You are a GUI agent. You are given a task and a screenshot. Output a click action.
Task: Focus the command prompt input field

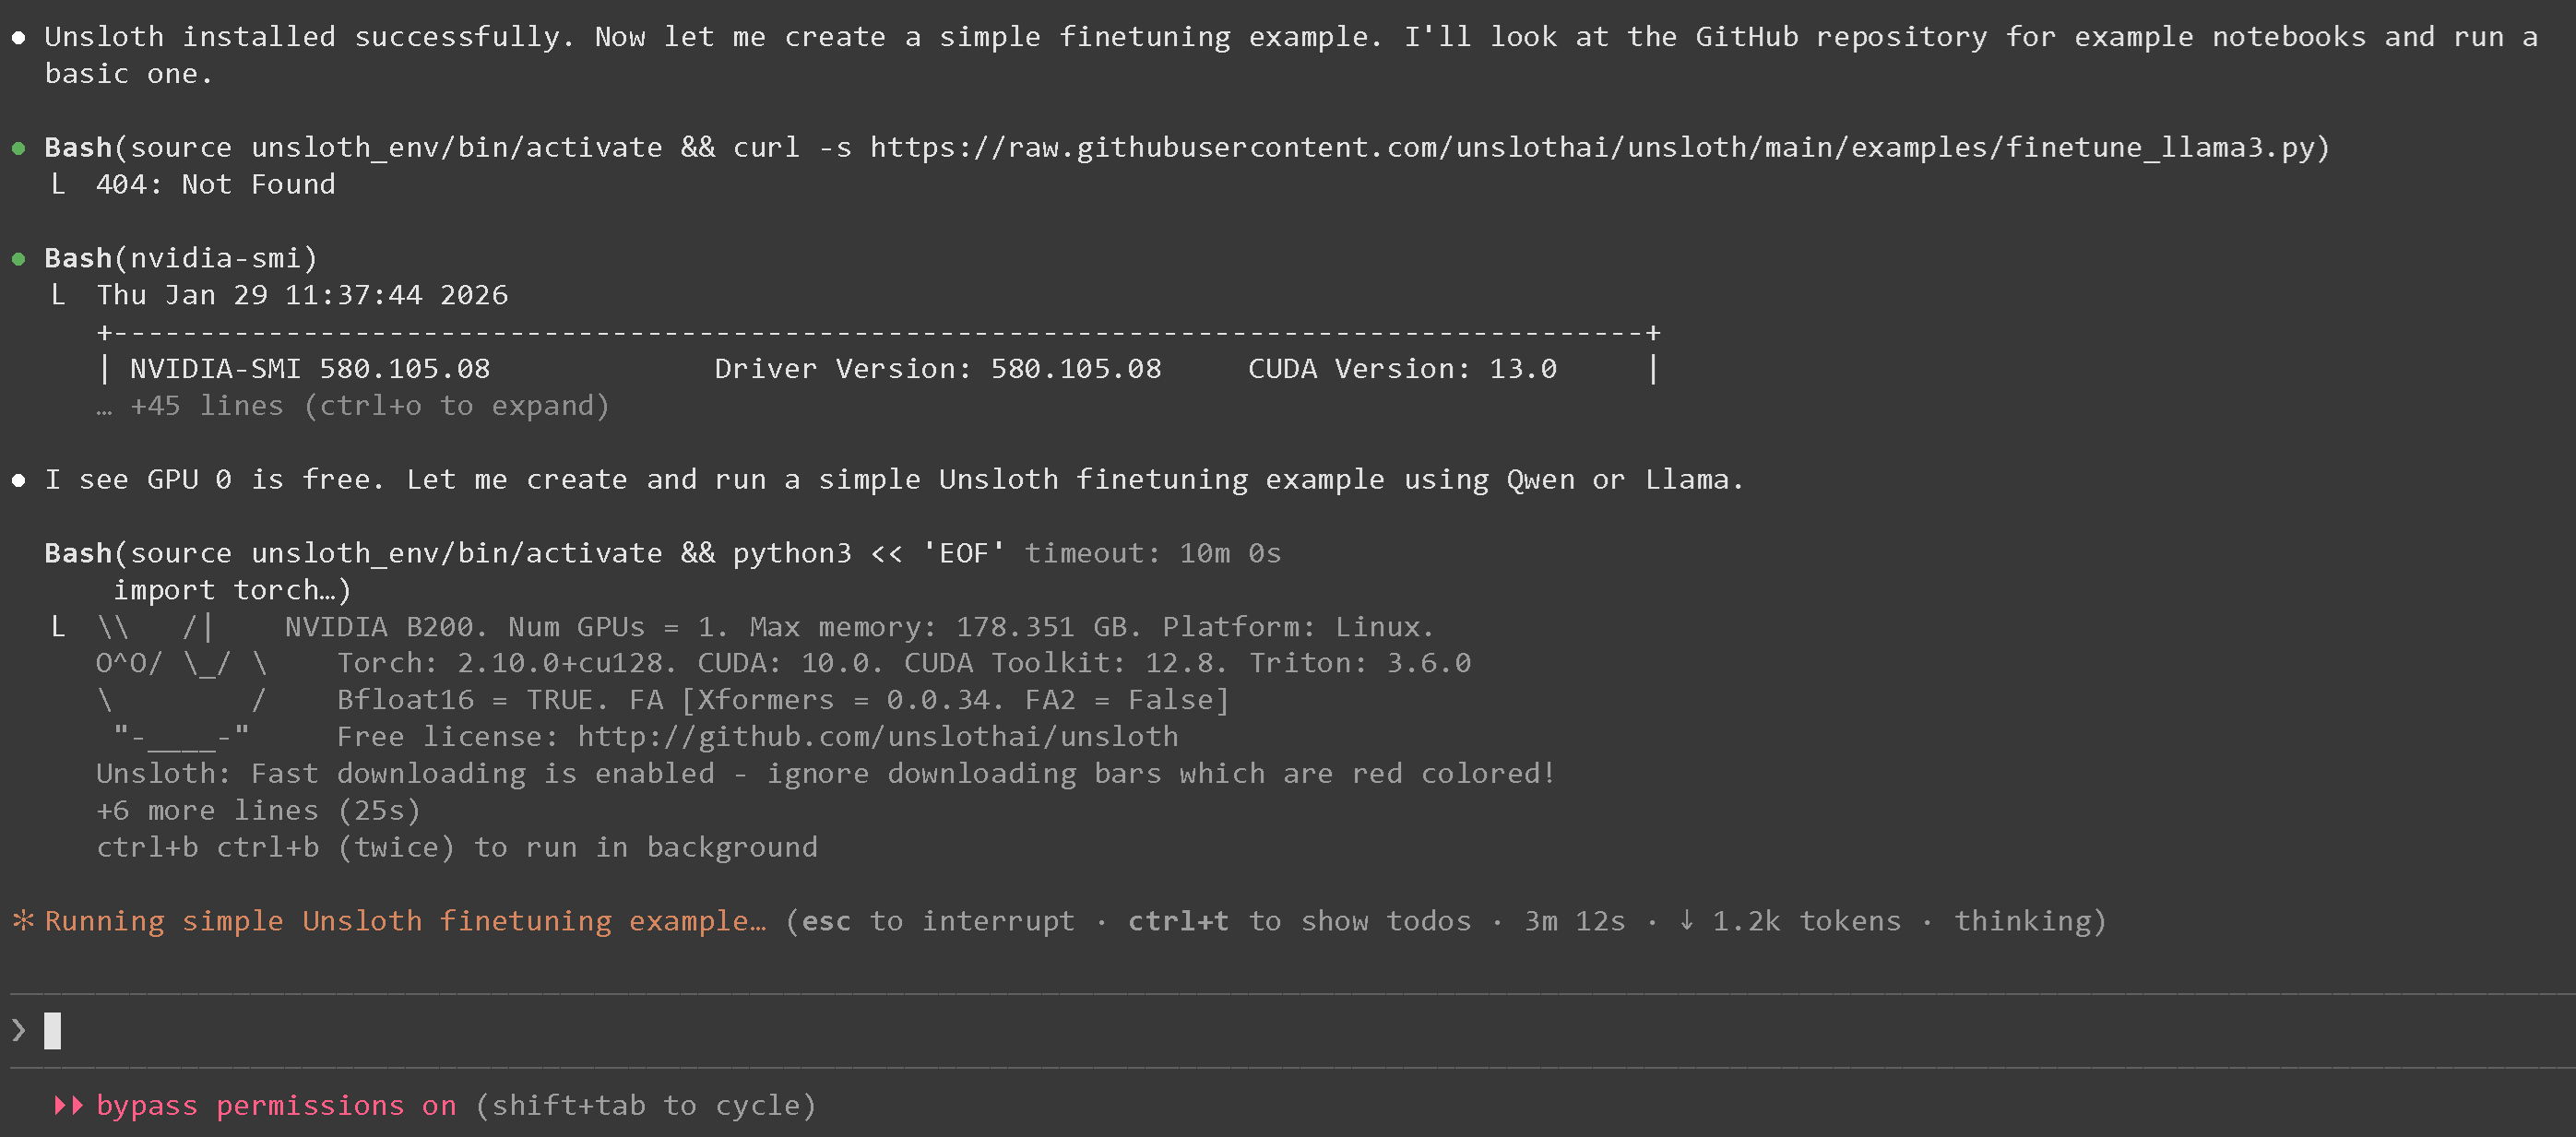point(1200,1030)
